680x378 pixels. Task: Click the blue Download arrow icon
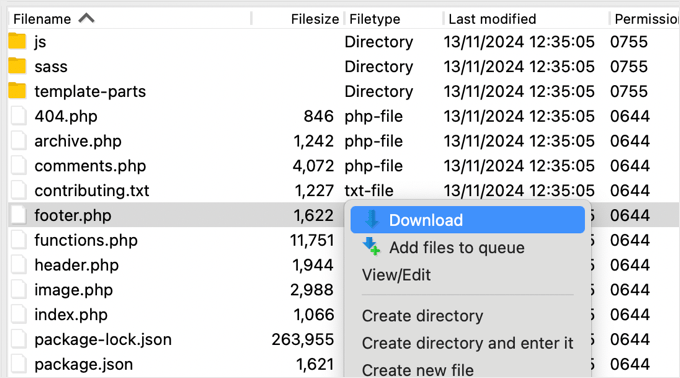pos(371,219)
